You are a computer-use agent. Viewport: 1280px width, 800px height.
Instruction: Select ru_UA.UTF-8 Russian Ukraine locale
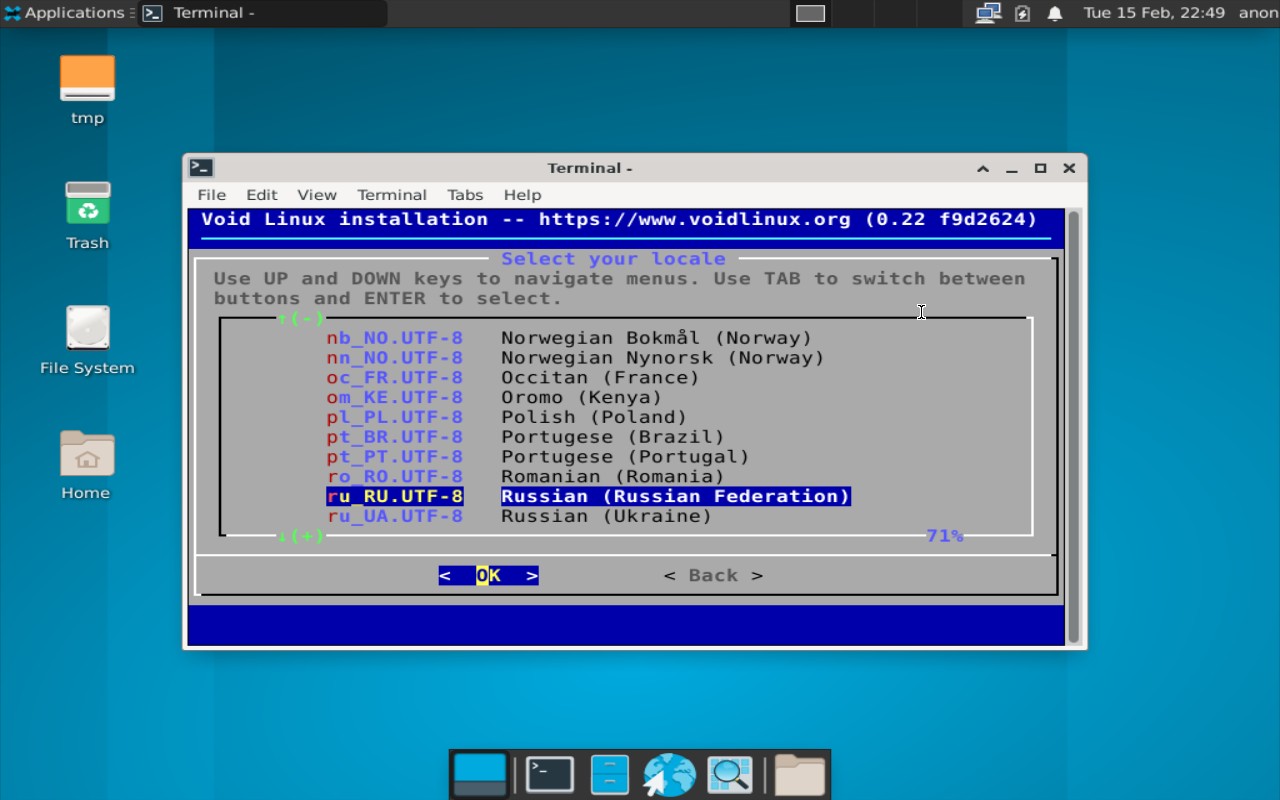[519, 516]
